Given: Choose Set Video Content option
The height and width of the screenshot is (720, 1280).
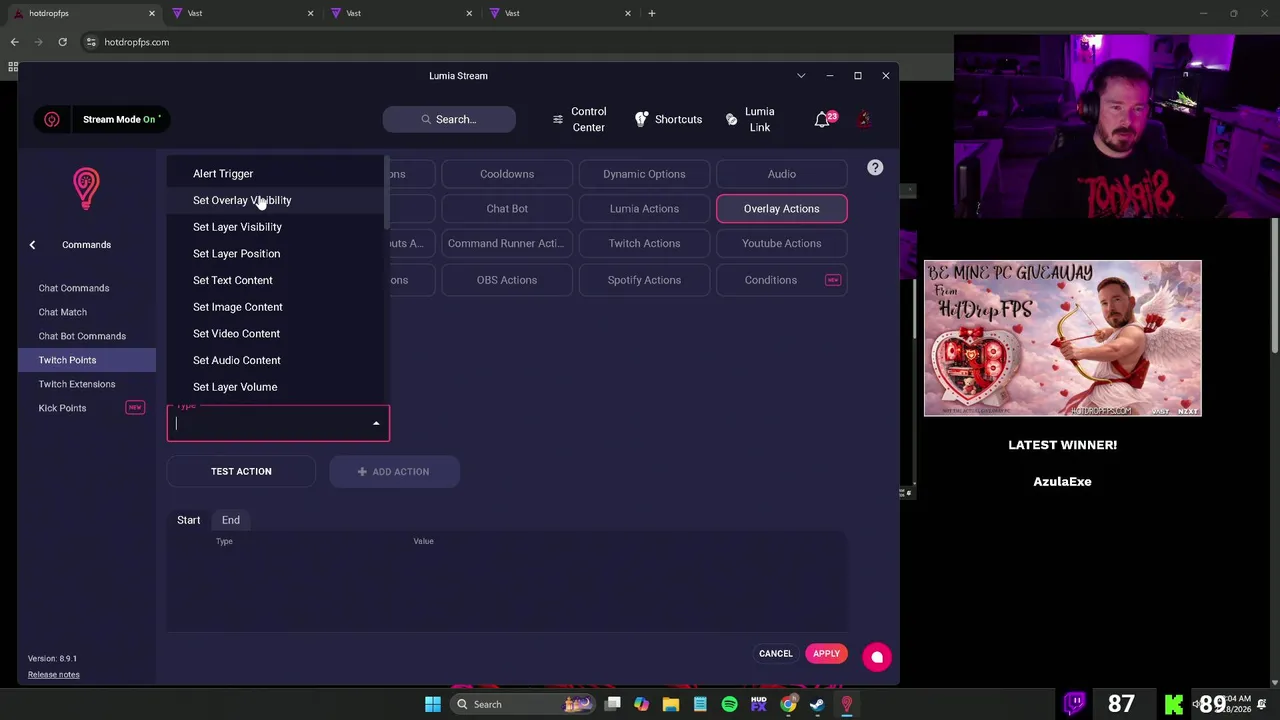Looking at the screenshot, I should coord(277,334).
